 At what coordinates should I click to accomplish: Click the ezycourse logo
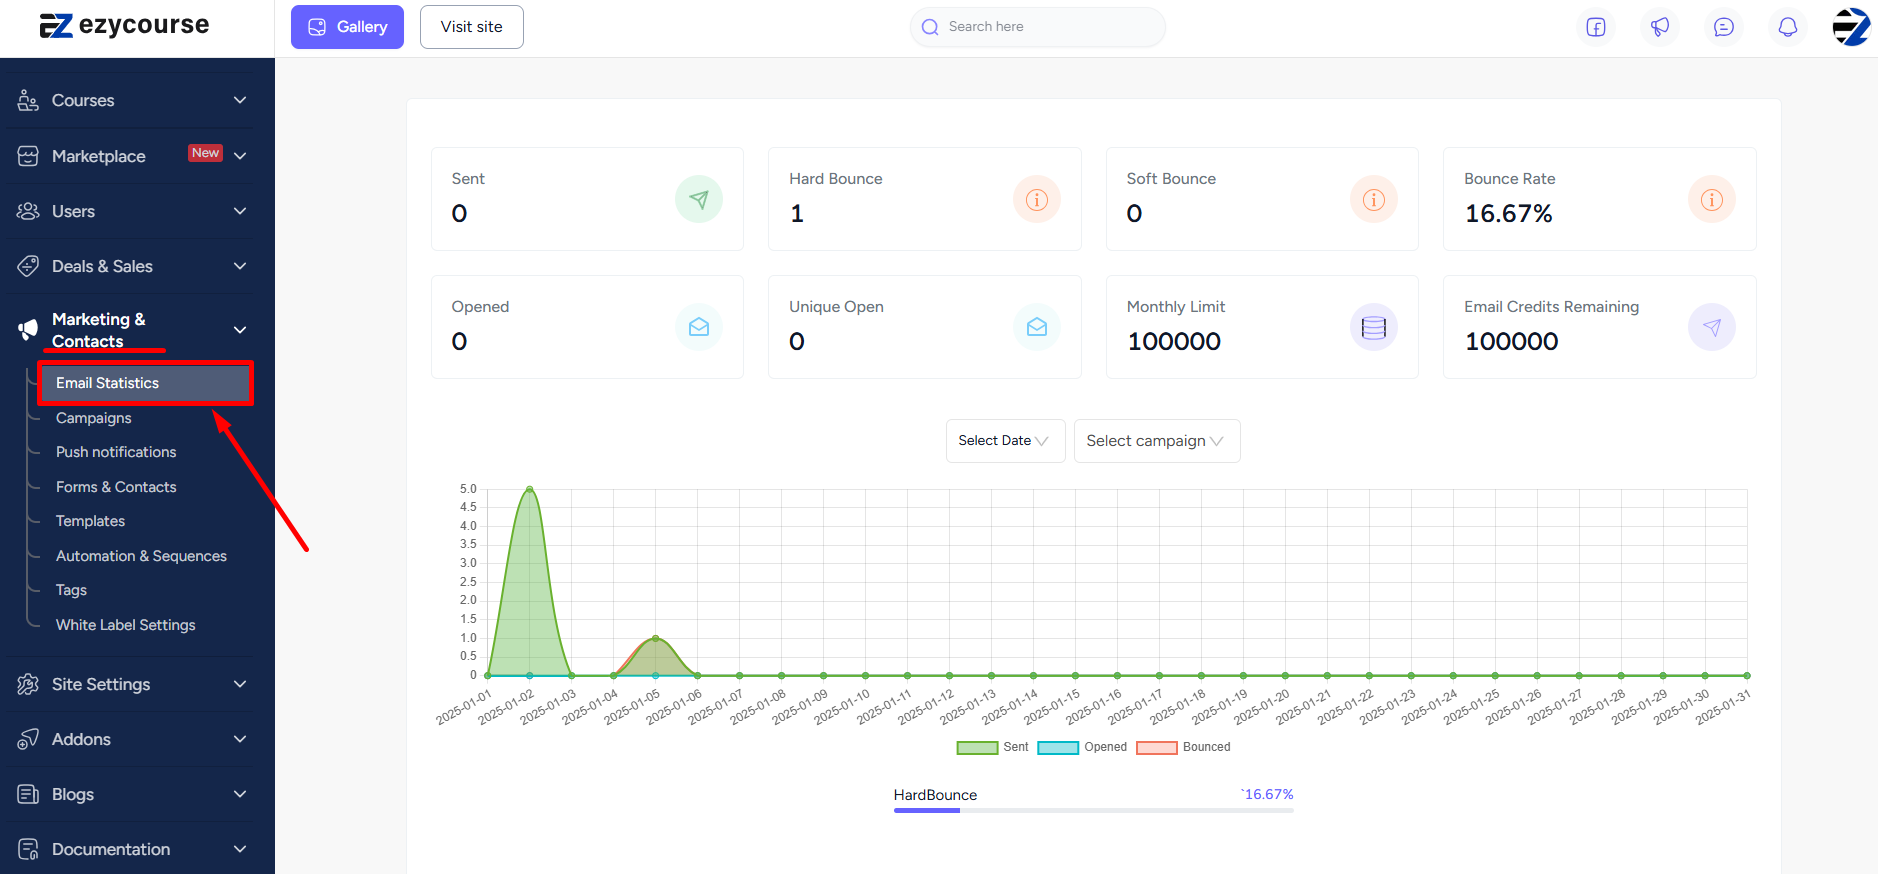[124, 26]
